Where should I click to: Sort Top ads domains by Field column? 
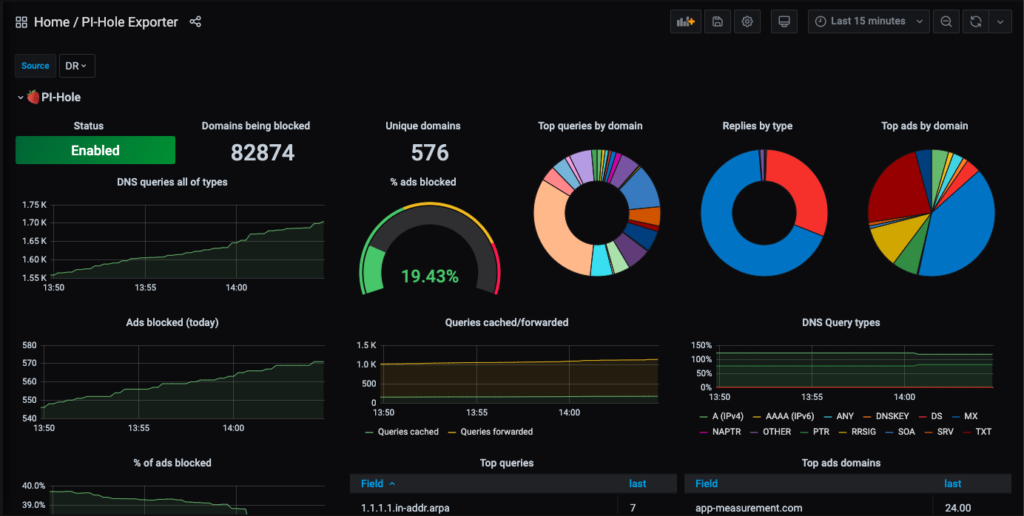point(707,483)
